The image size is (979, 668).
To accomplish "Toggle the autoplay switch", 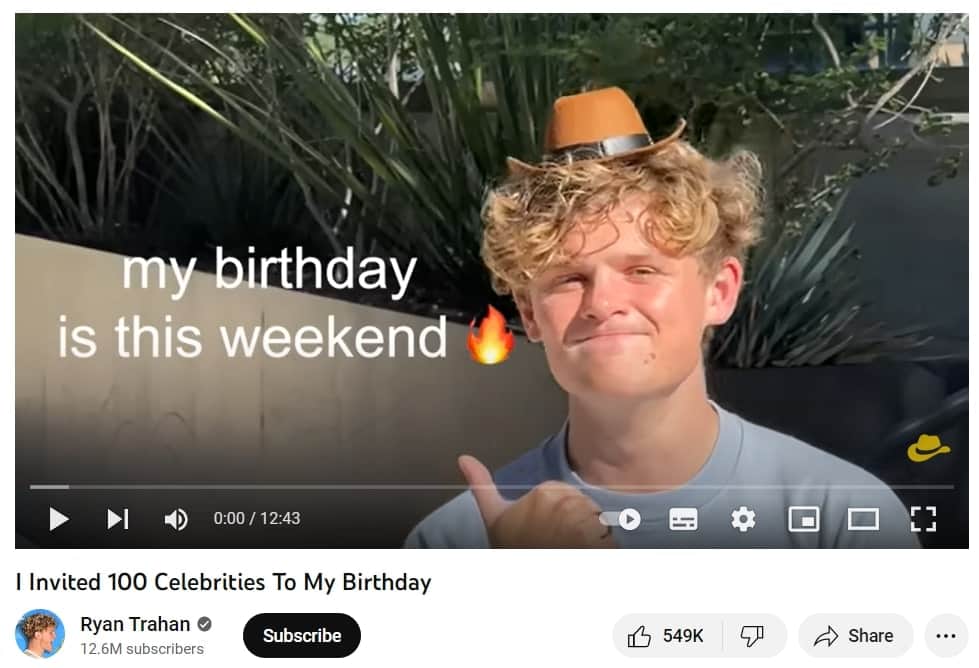I will pyautogui.click(x=620, y=519).
